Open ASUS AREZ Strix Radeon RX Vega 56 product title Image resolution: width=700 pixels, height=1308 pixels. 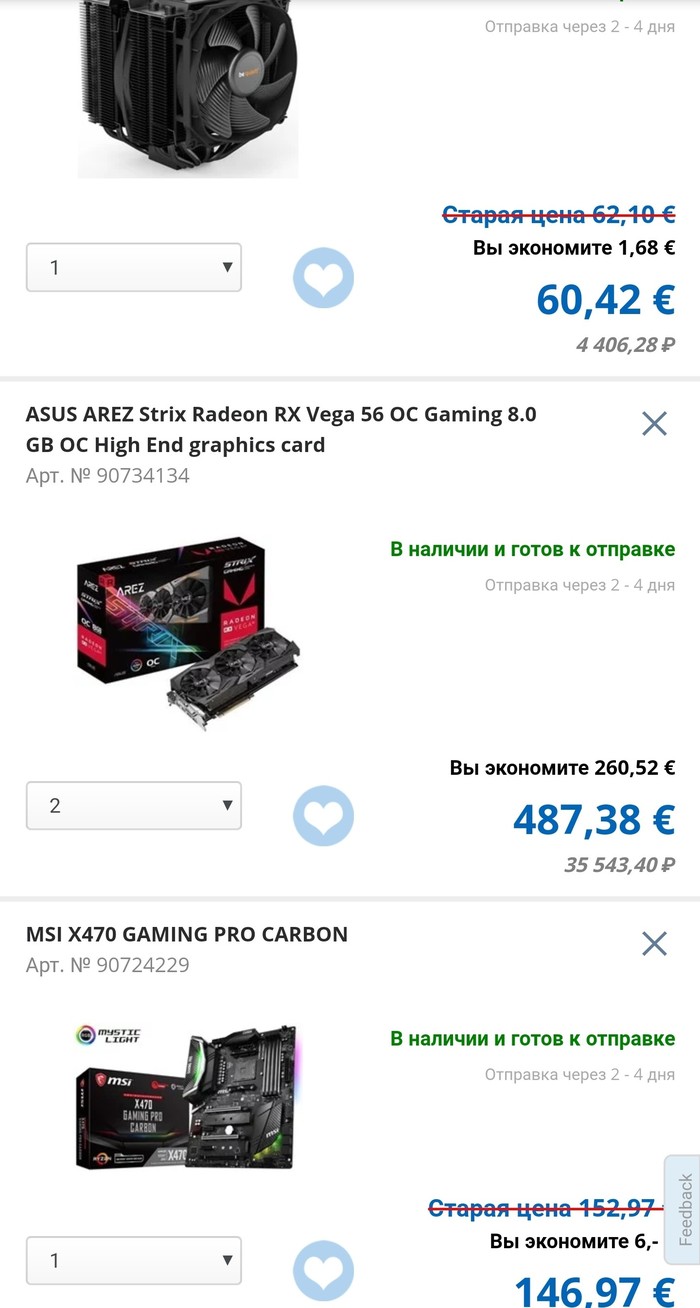tap(281, 429)
